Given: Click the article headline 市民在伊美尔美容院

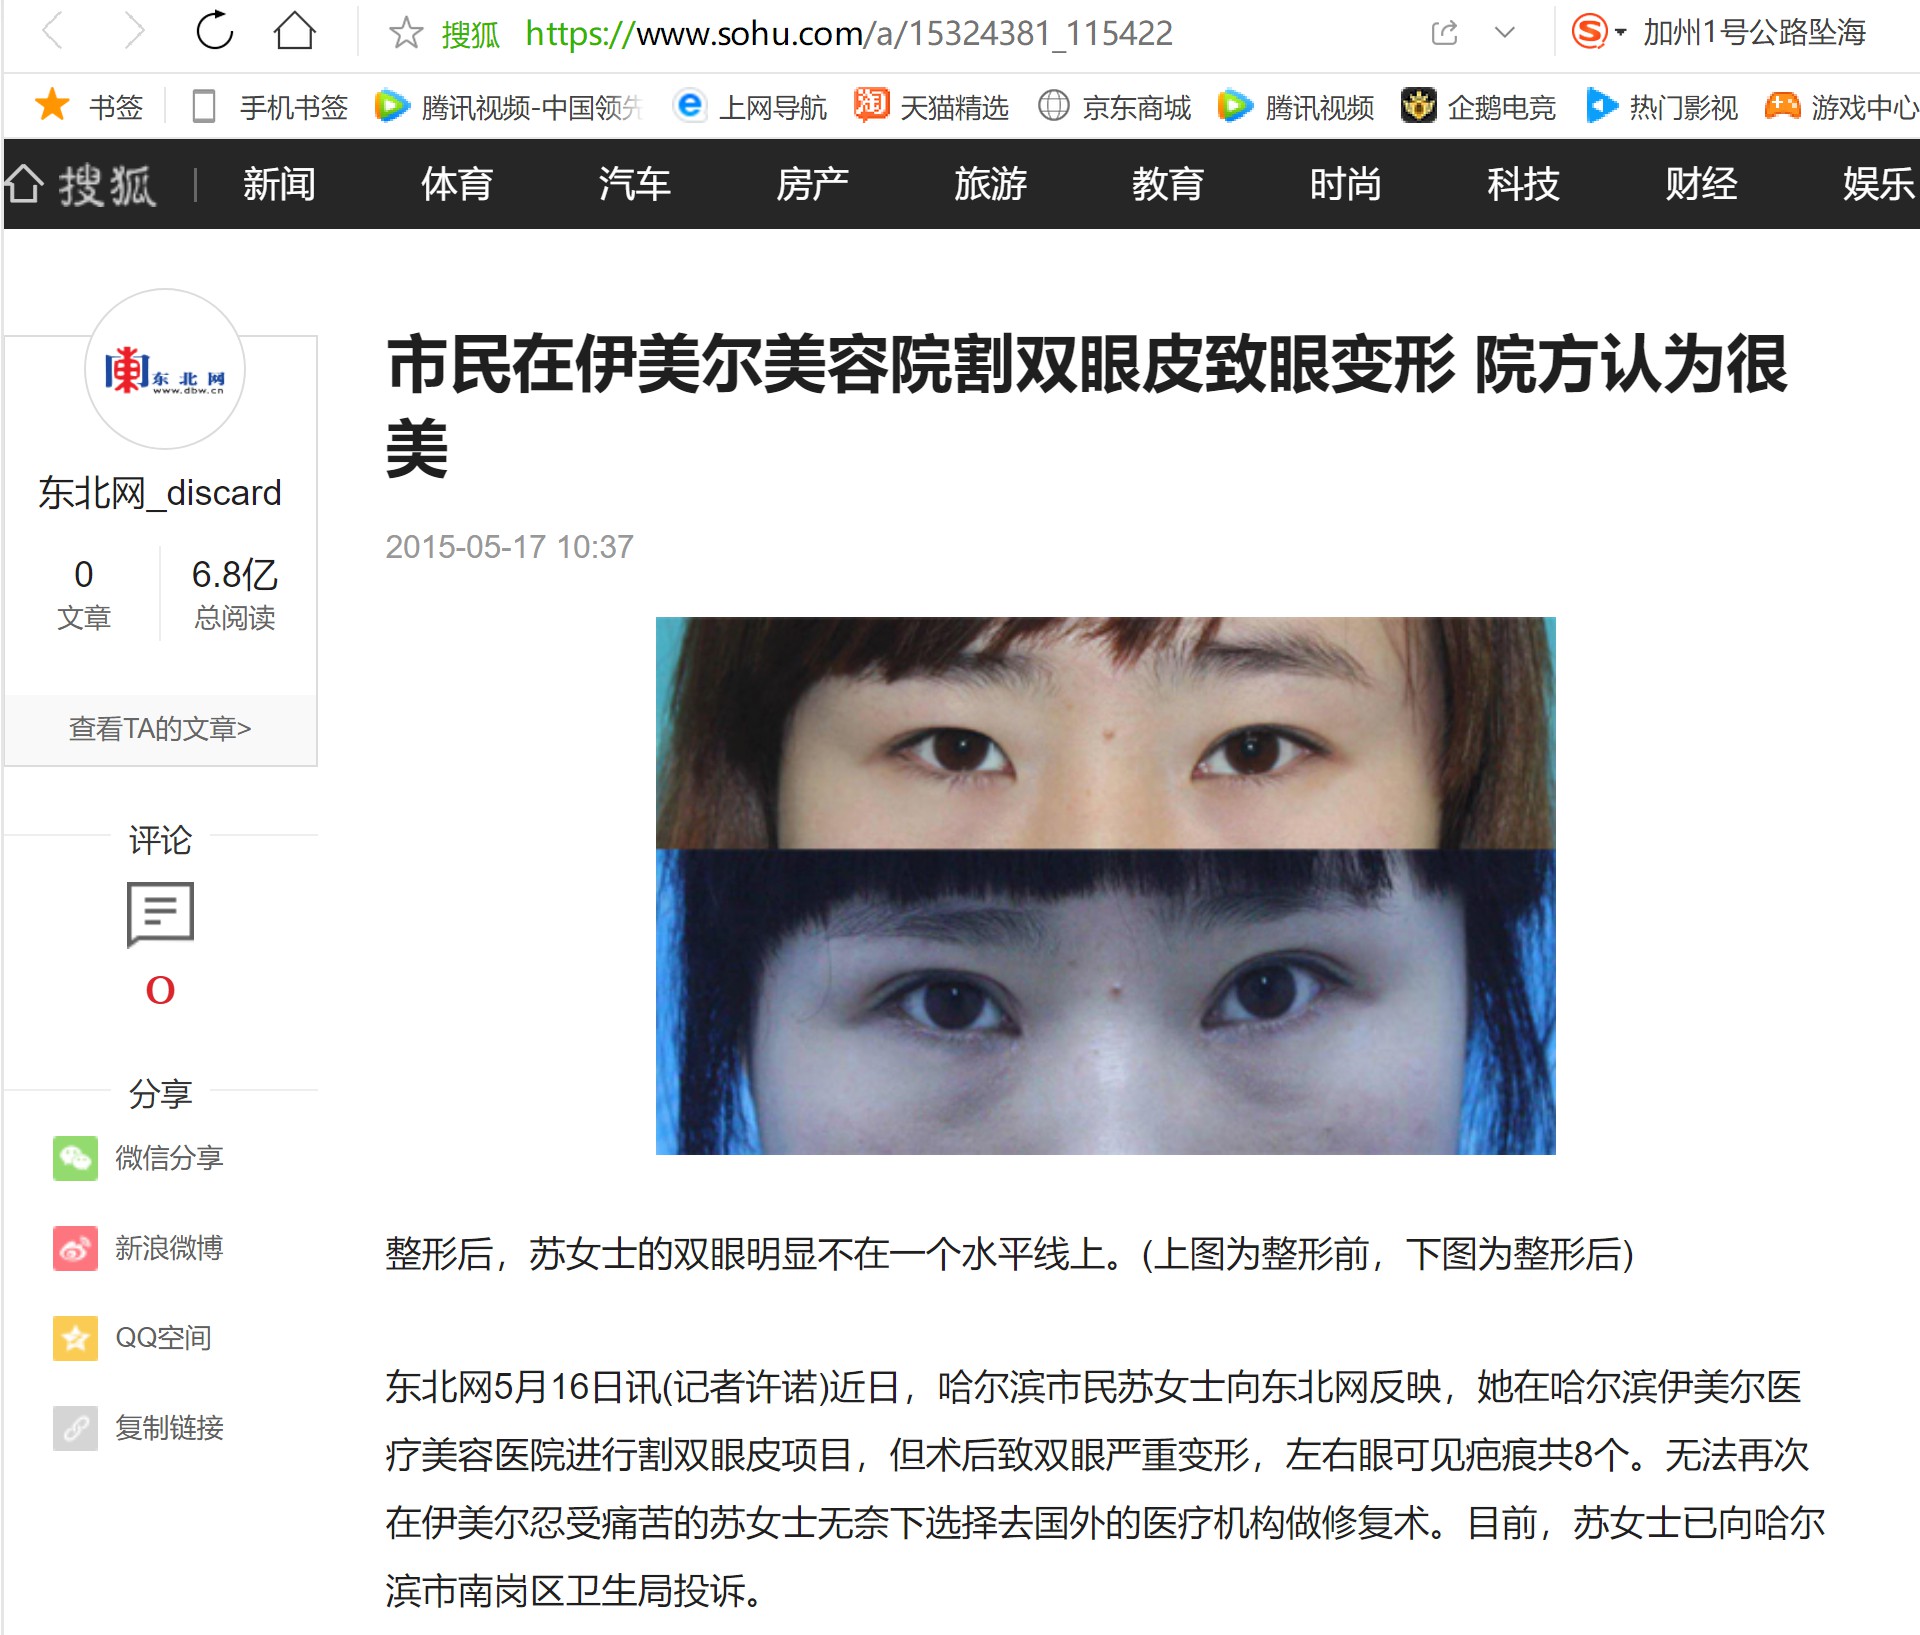Looking at the screenshot, I should click(x=1087, y=406).
